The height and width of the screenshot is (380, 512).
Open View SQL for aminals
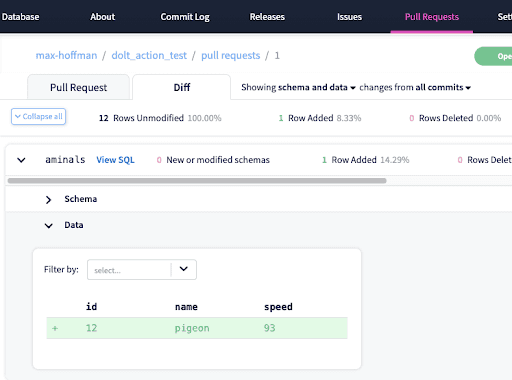[115, 160]
